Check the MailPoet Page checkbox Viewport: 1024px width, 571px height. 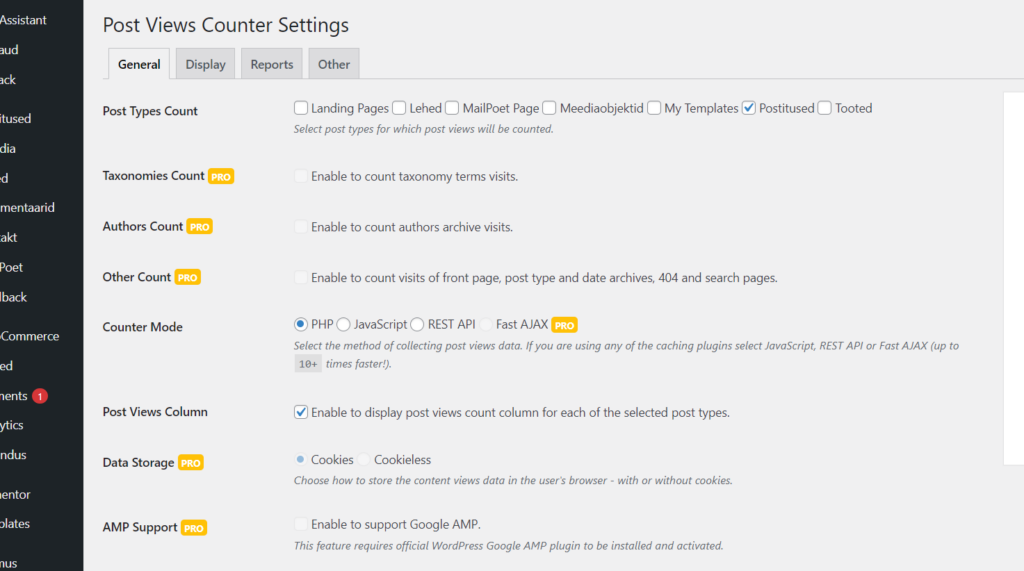pyautogui.click(x=453, y=108)
